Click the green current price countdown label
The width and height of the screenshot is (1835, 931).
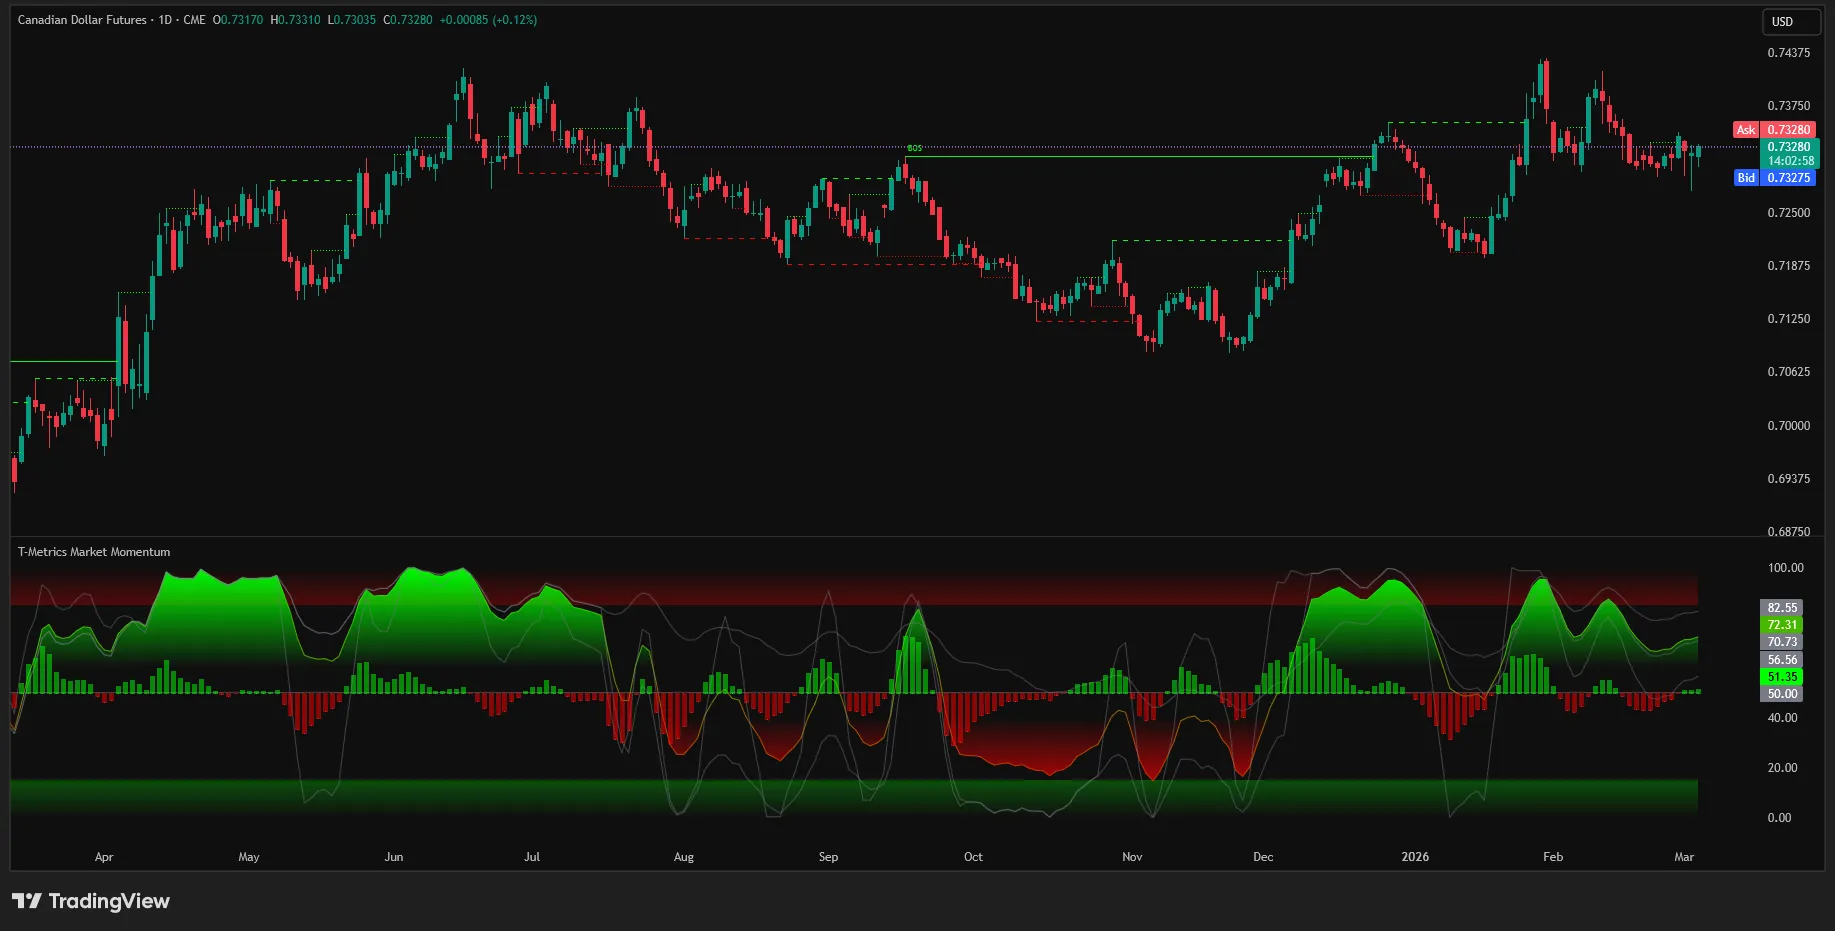pos(1789,154)
